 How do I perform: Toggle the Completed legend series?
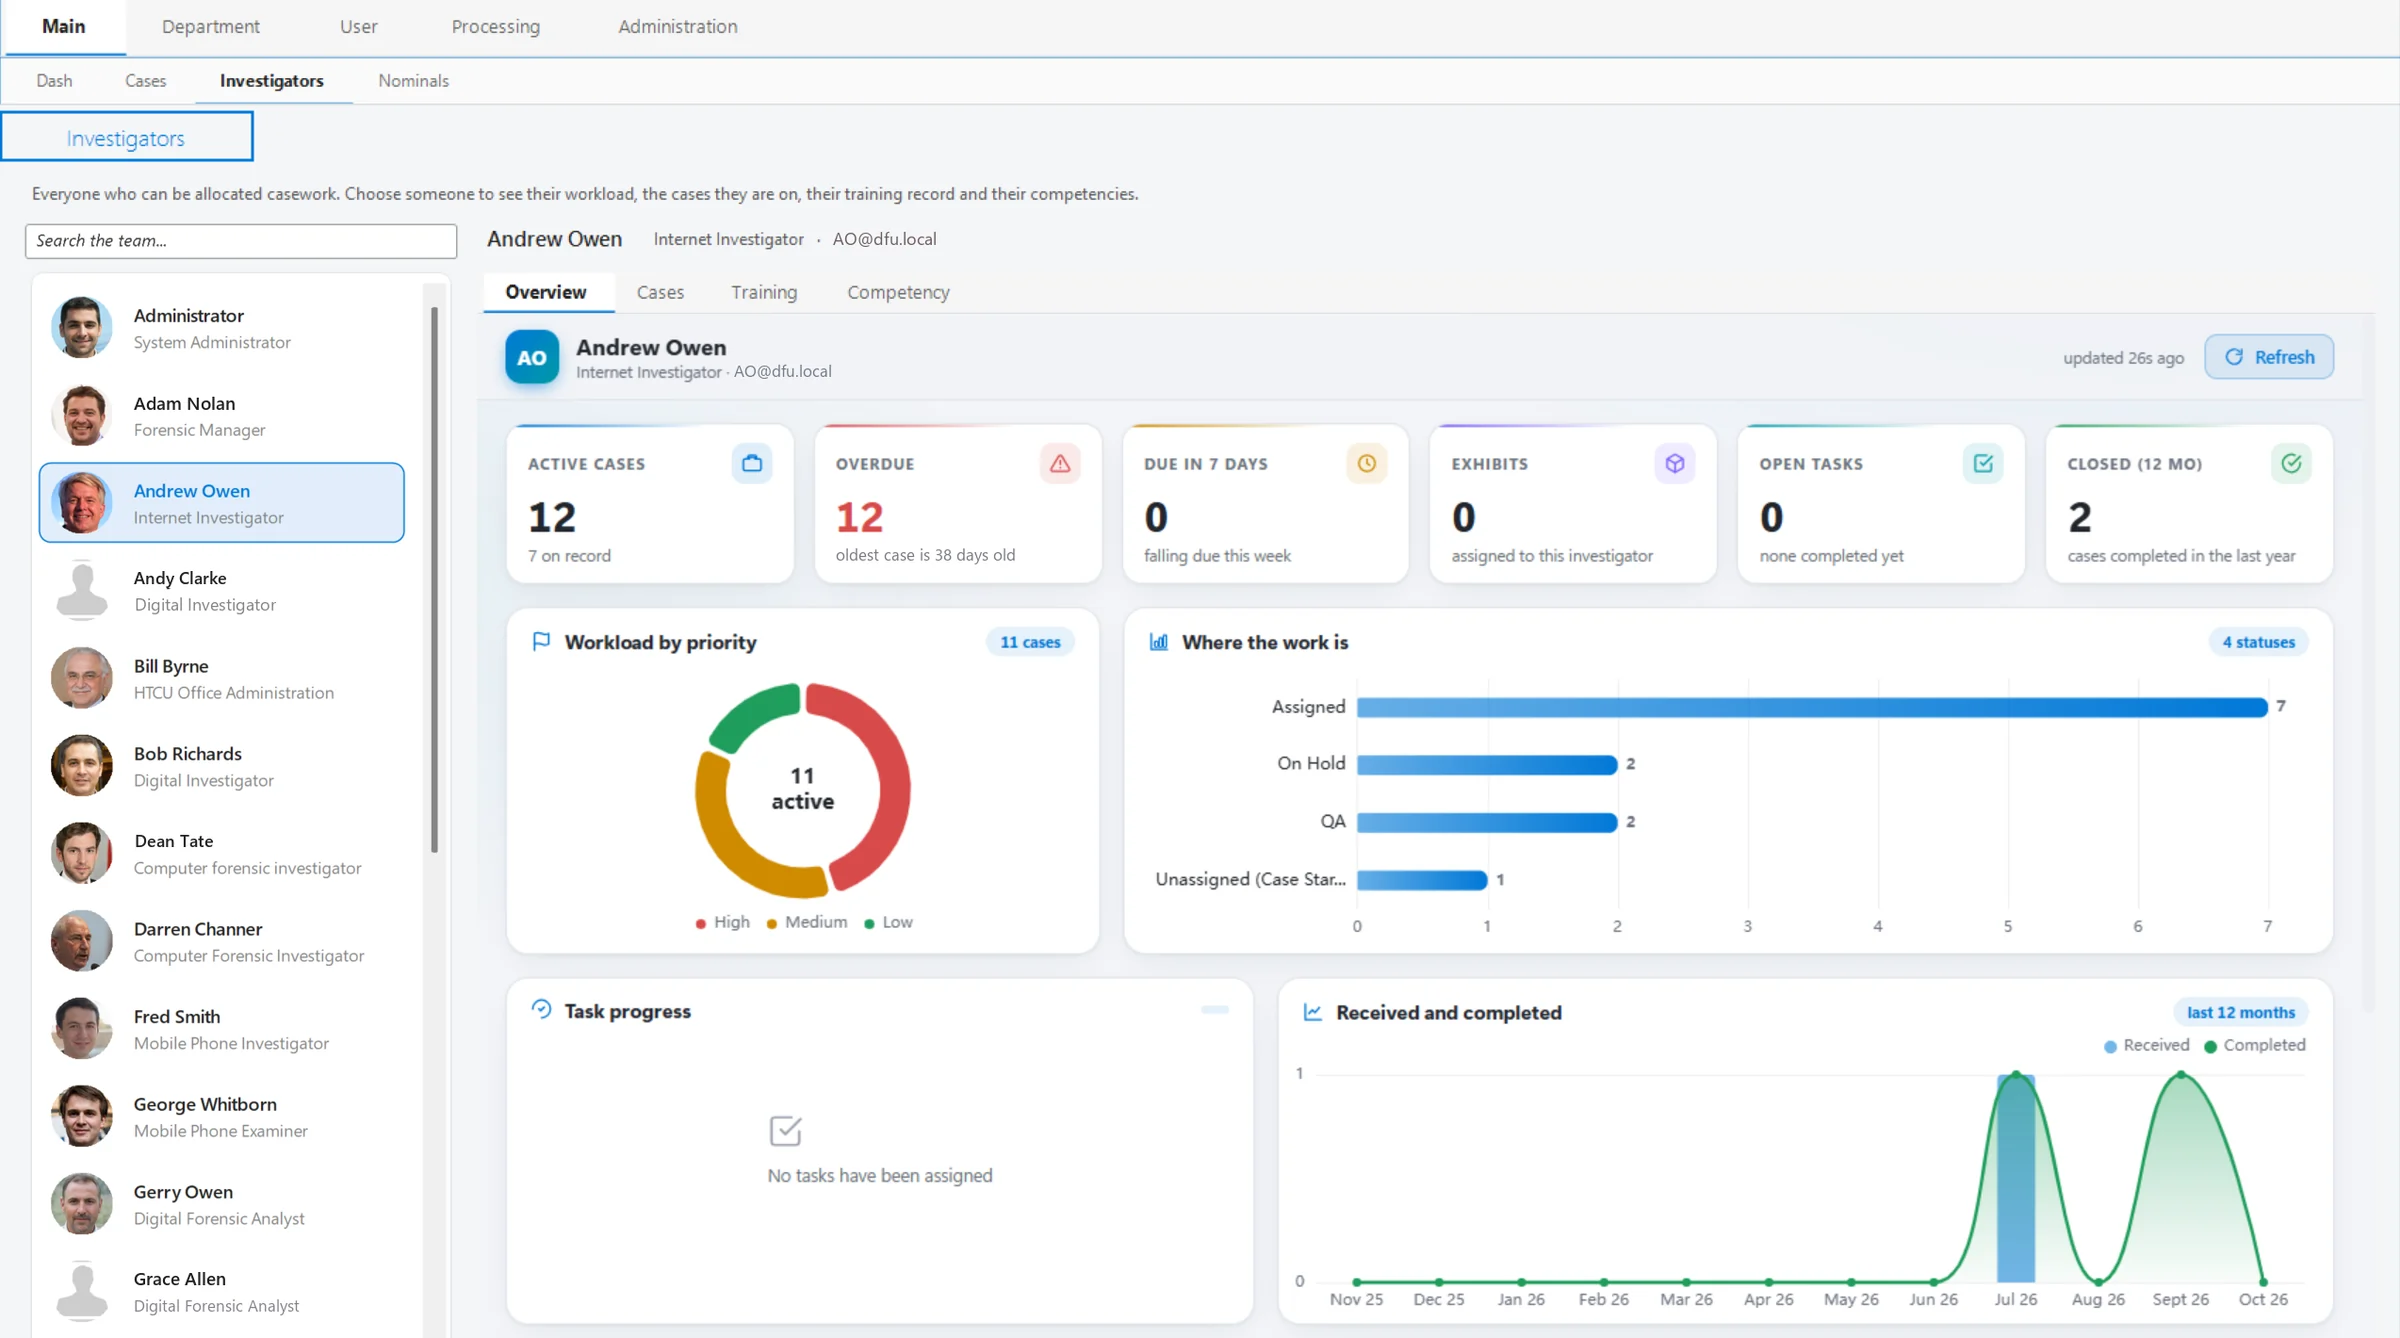click(2255, 1045)
